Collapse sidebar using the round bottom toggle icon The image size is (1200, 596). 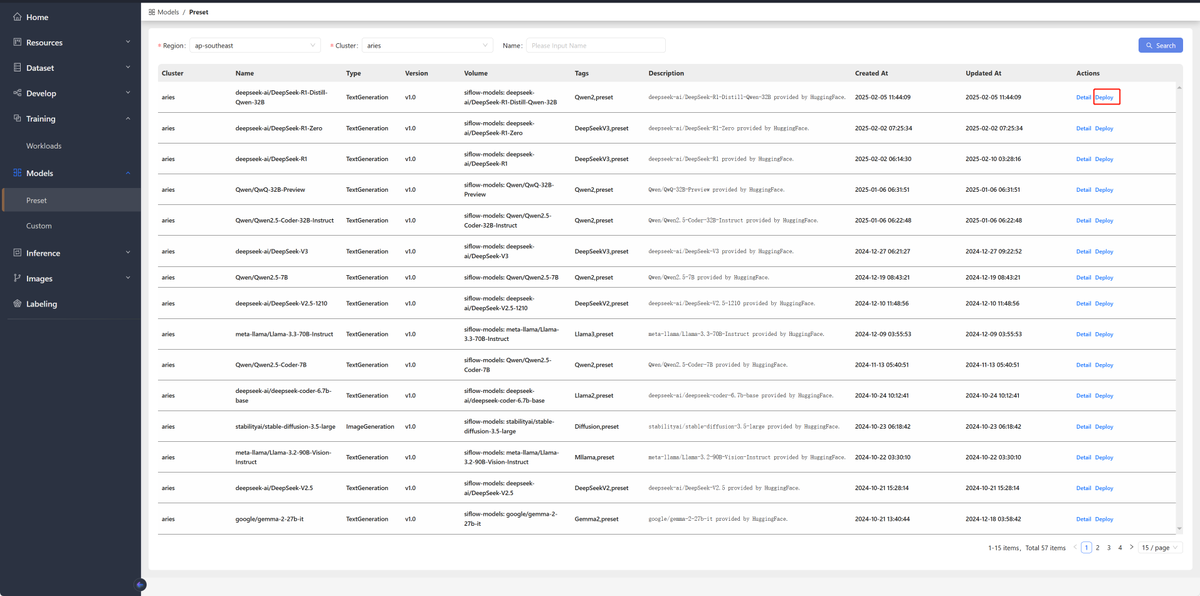(x=140, y=584)
